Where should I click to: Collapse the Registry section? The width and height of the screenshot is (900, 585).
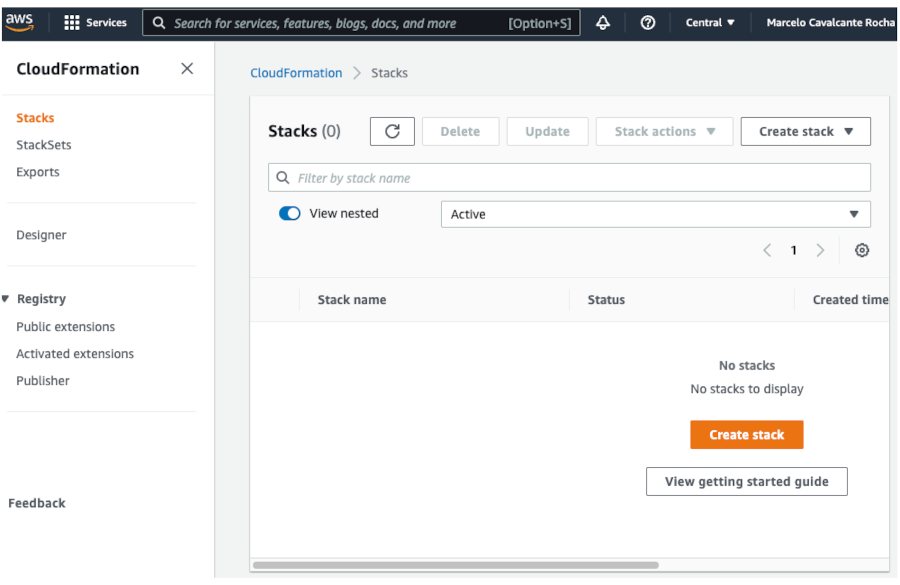pos(7,299)
